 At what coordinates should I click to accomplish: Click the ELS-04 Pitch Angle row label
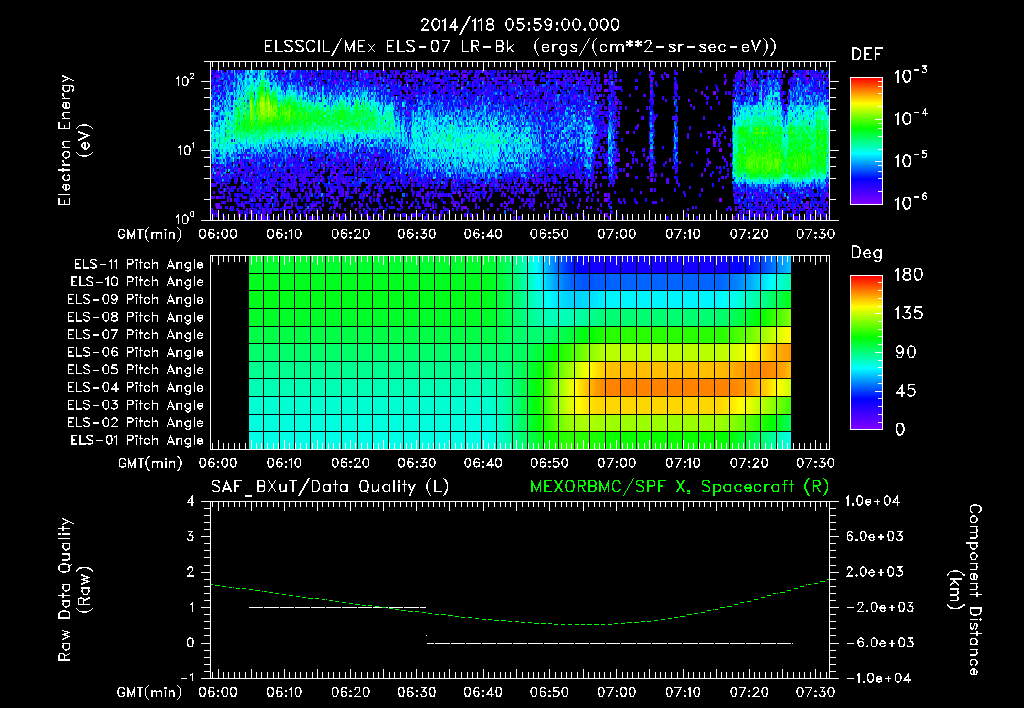(x=136, y=388)
